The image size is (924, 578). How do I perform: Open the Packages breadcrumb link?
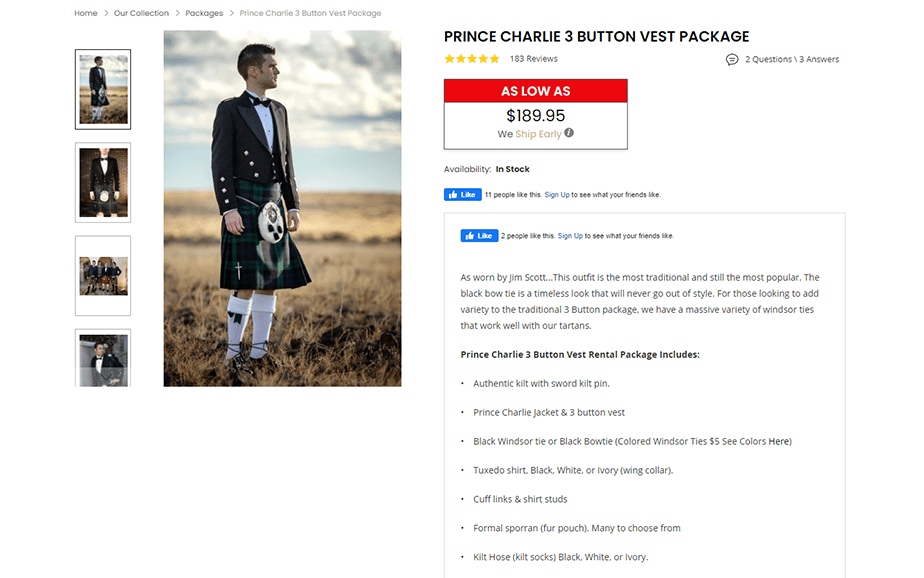tap(204, 13)
